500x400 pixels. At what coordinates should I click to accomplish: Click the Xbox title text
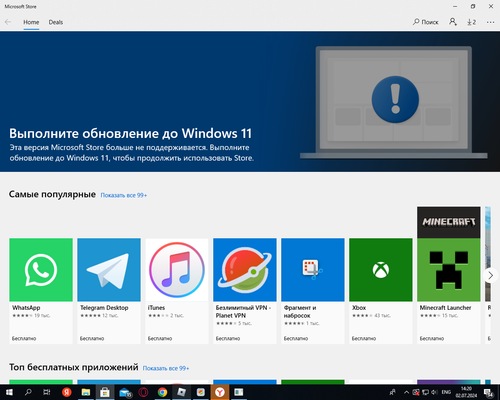click(359, 308)
